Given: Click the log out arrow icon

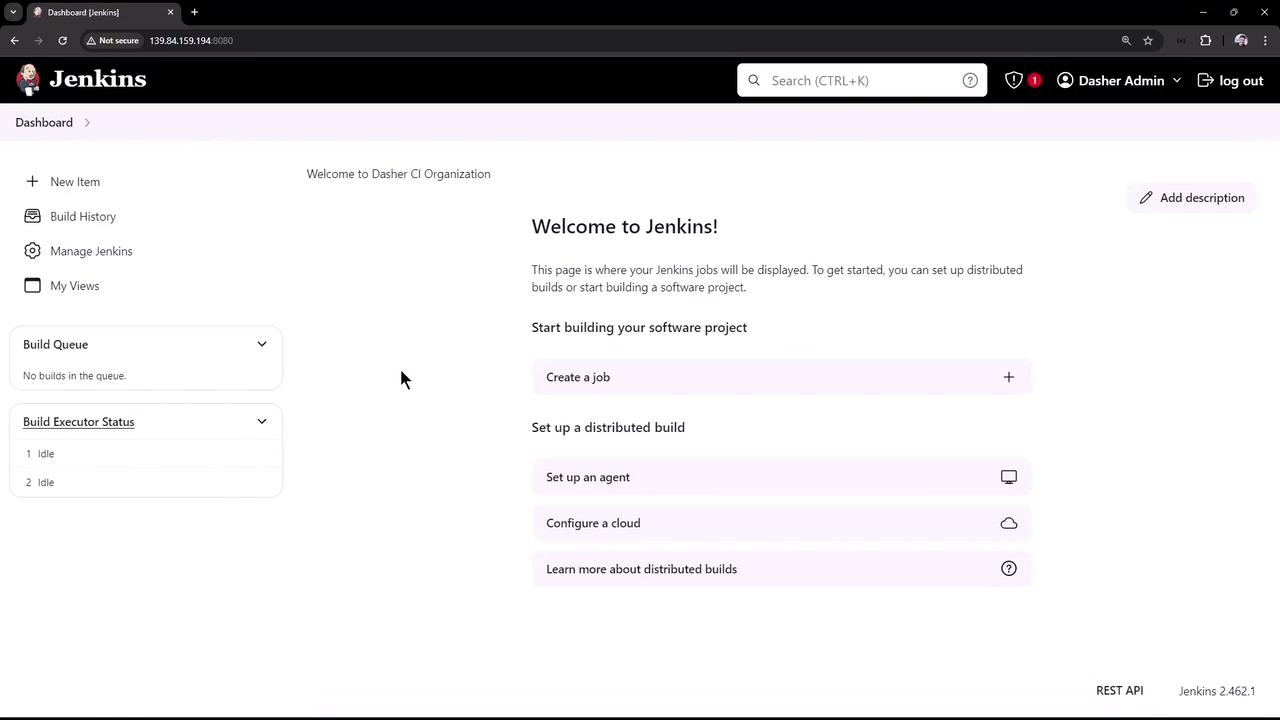Looking at the screenshot, I should 1206,80.
